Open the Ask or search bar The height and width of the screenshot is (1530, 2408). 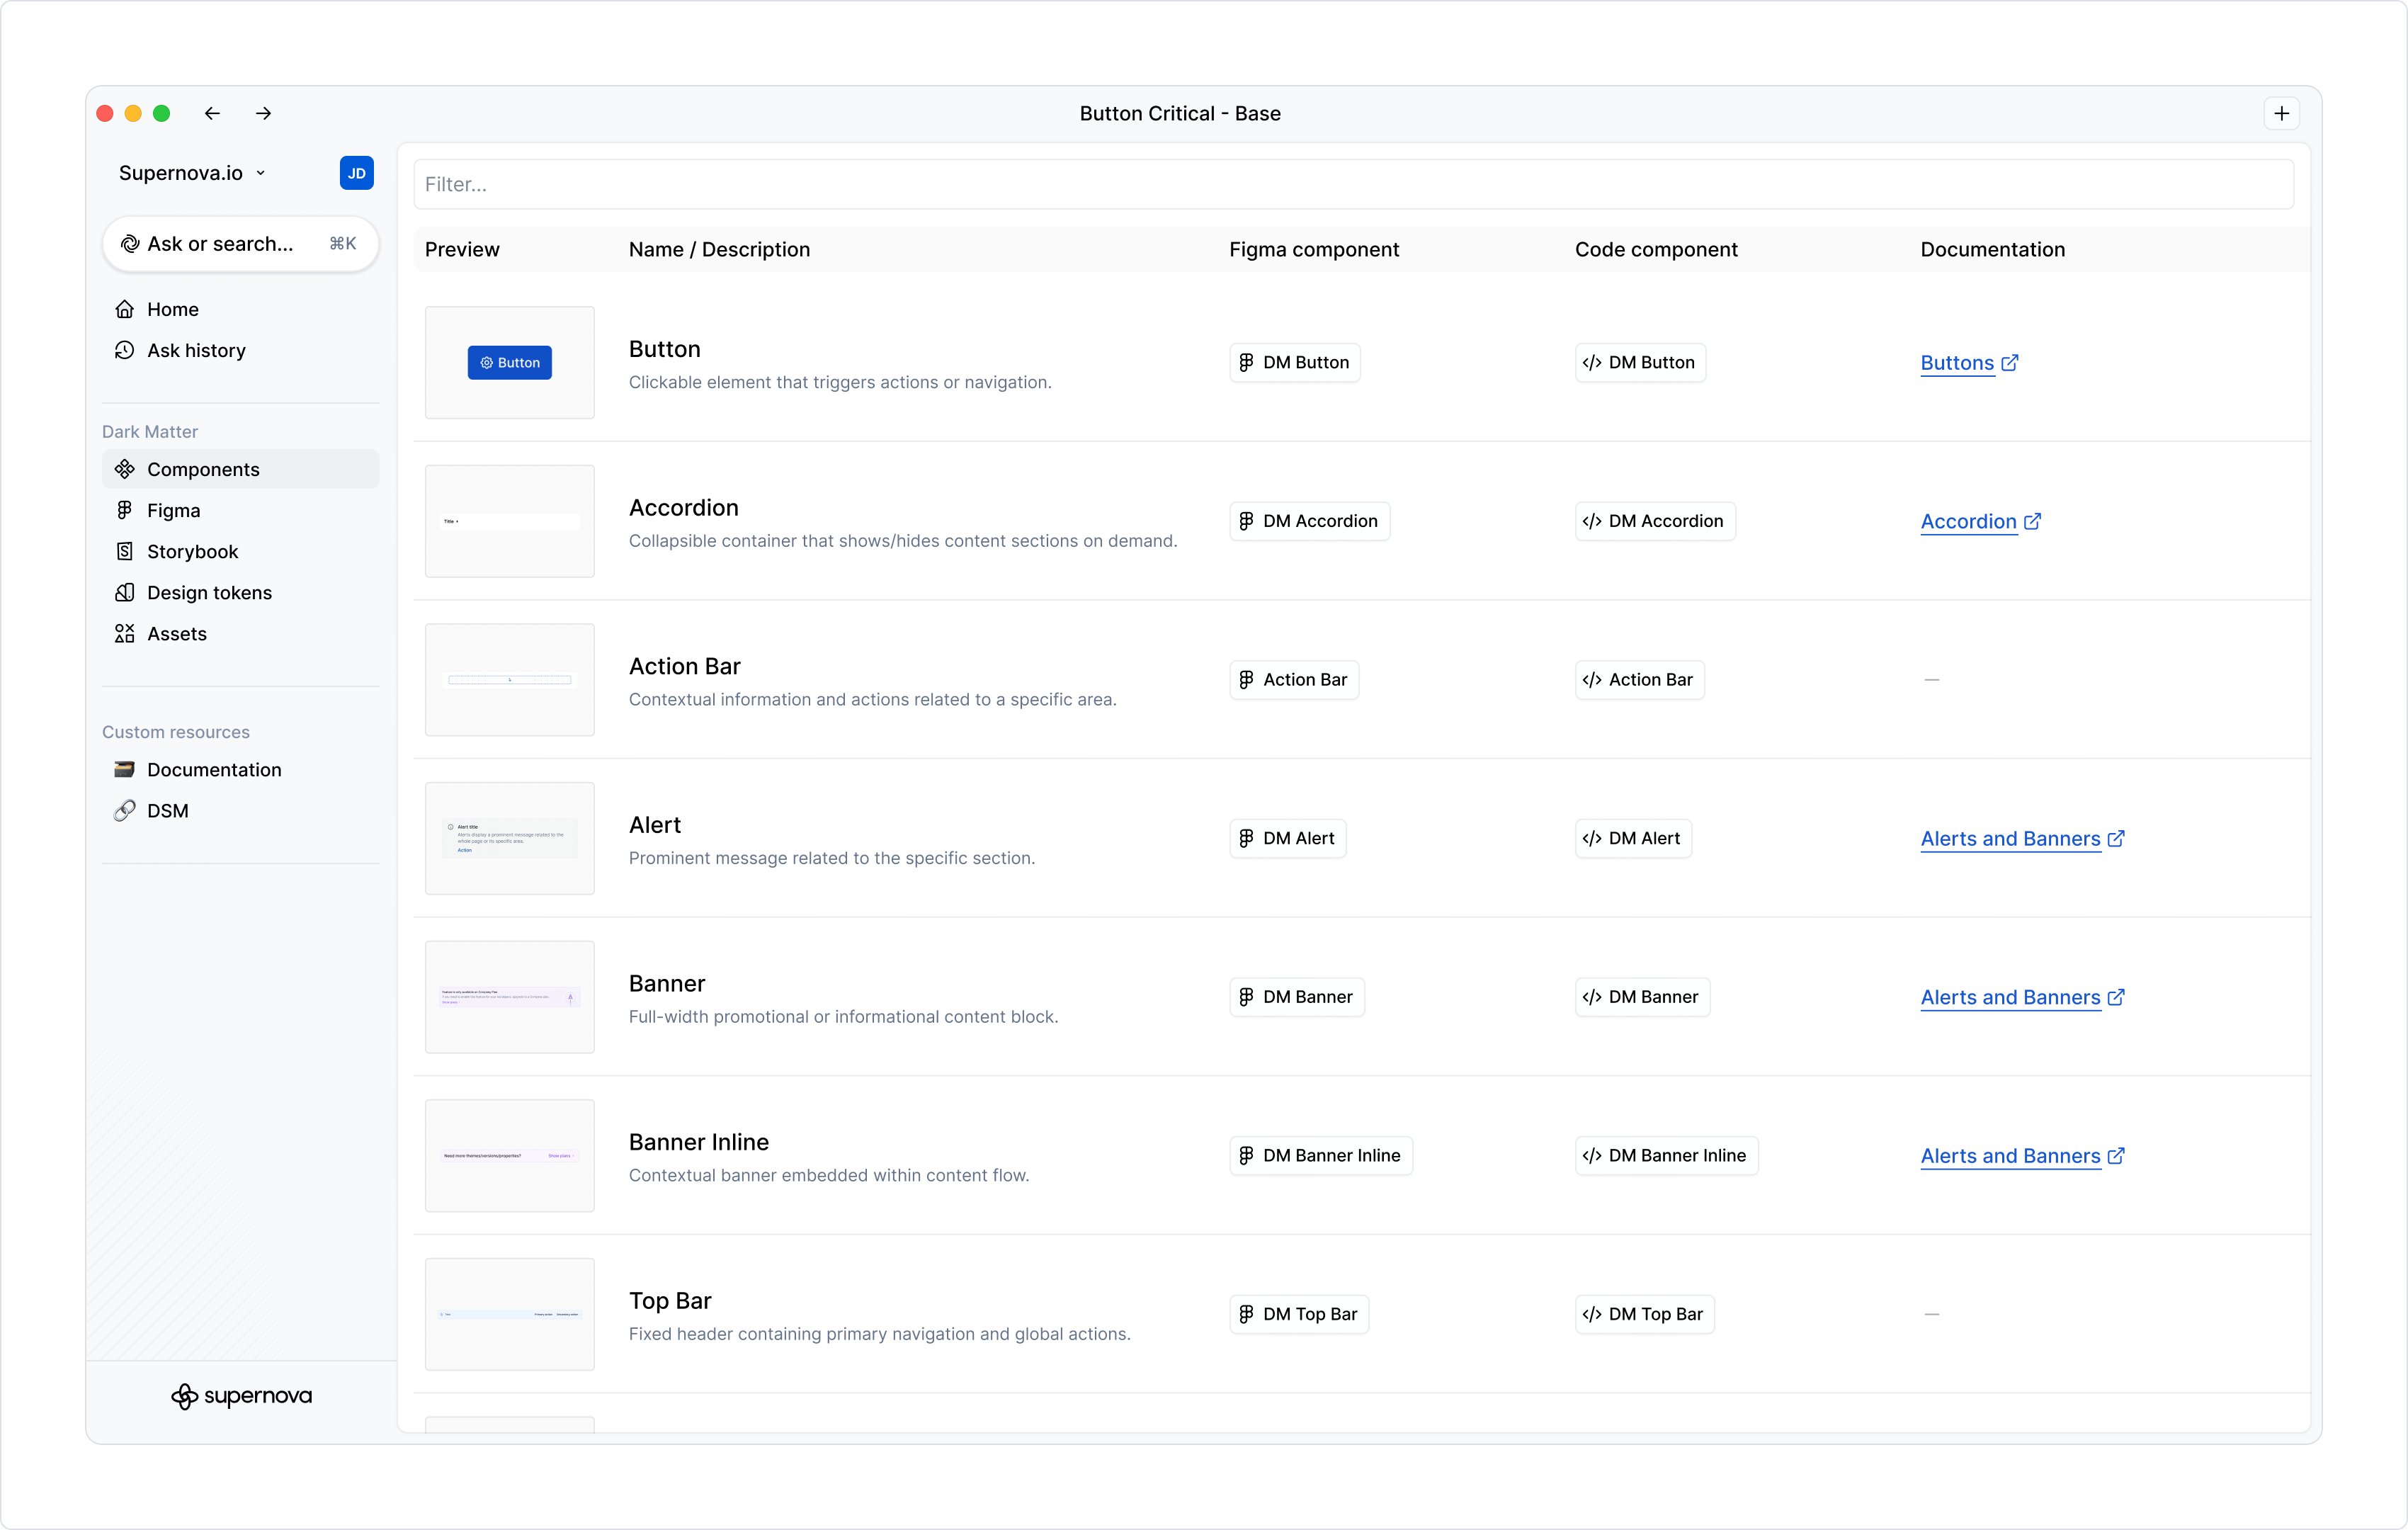coord(240,243)
